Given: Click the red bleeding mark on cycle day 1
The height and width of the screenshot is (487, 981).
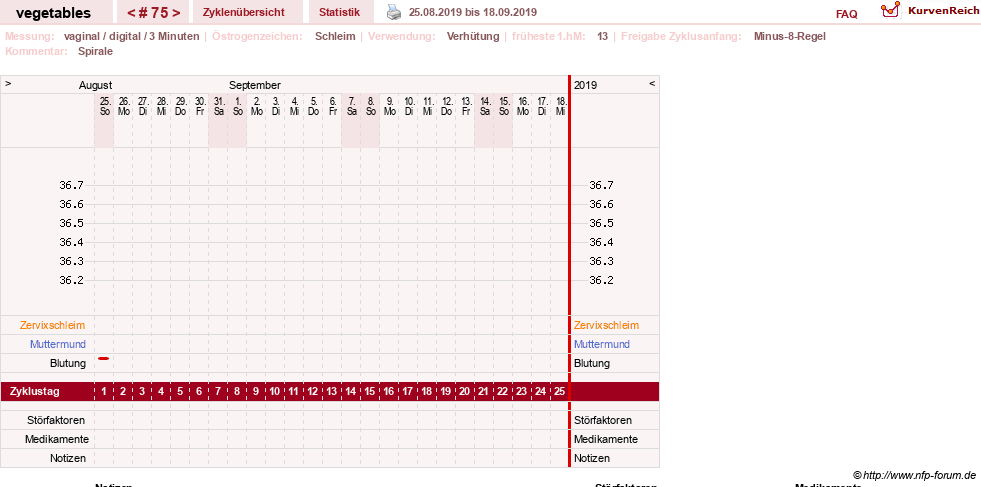Looking at the screenshot, I should tap(104, 358).
